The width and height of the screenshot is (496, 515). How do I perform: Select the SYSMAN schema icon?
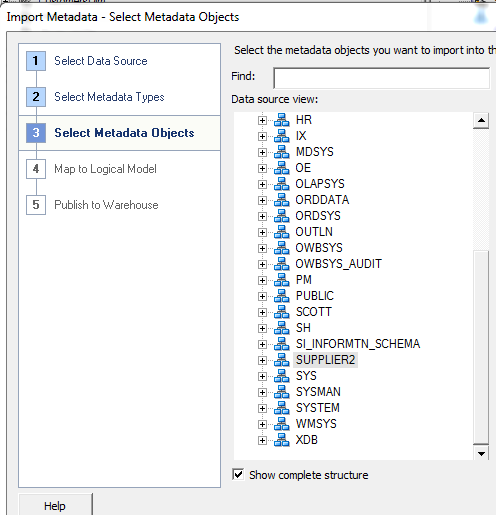[282, 392]
